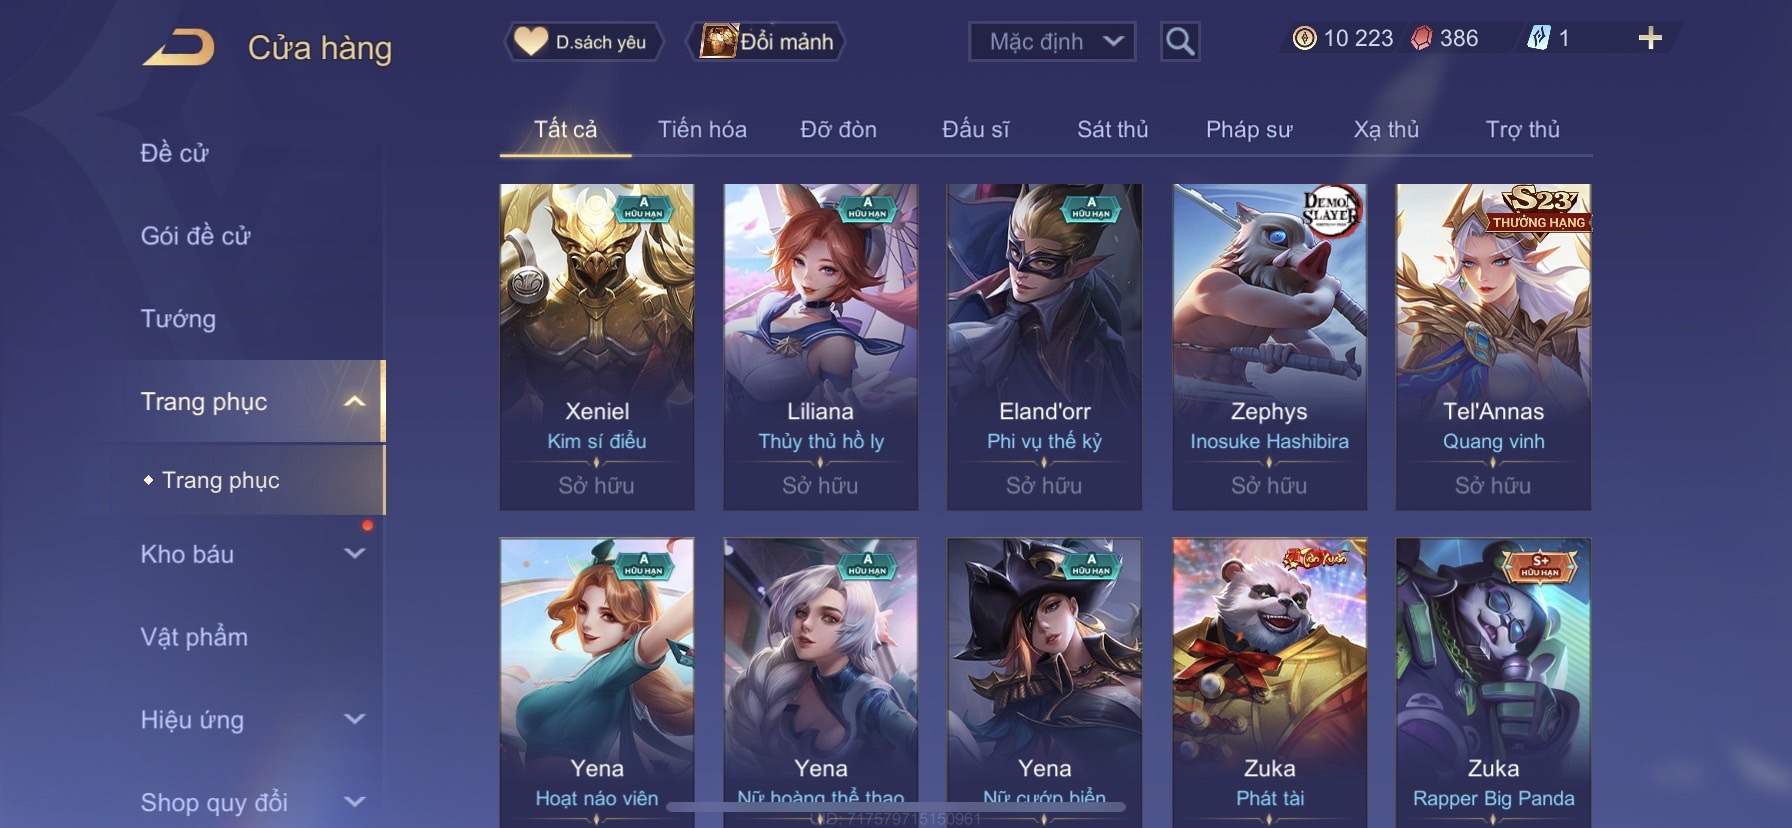
Task: Open Đổi mảnh fragment exchange
Action: click(766, 42)
